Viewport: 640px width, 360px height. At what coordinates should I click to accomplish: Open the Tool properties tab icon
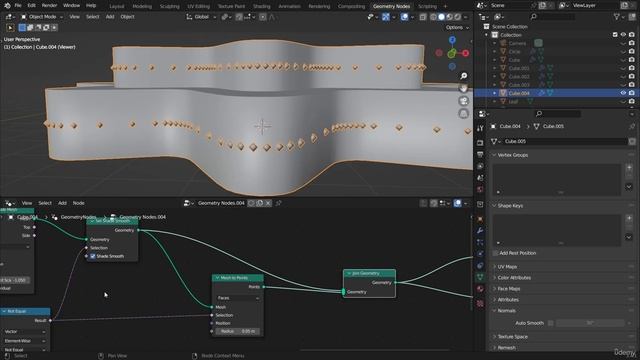480,128
